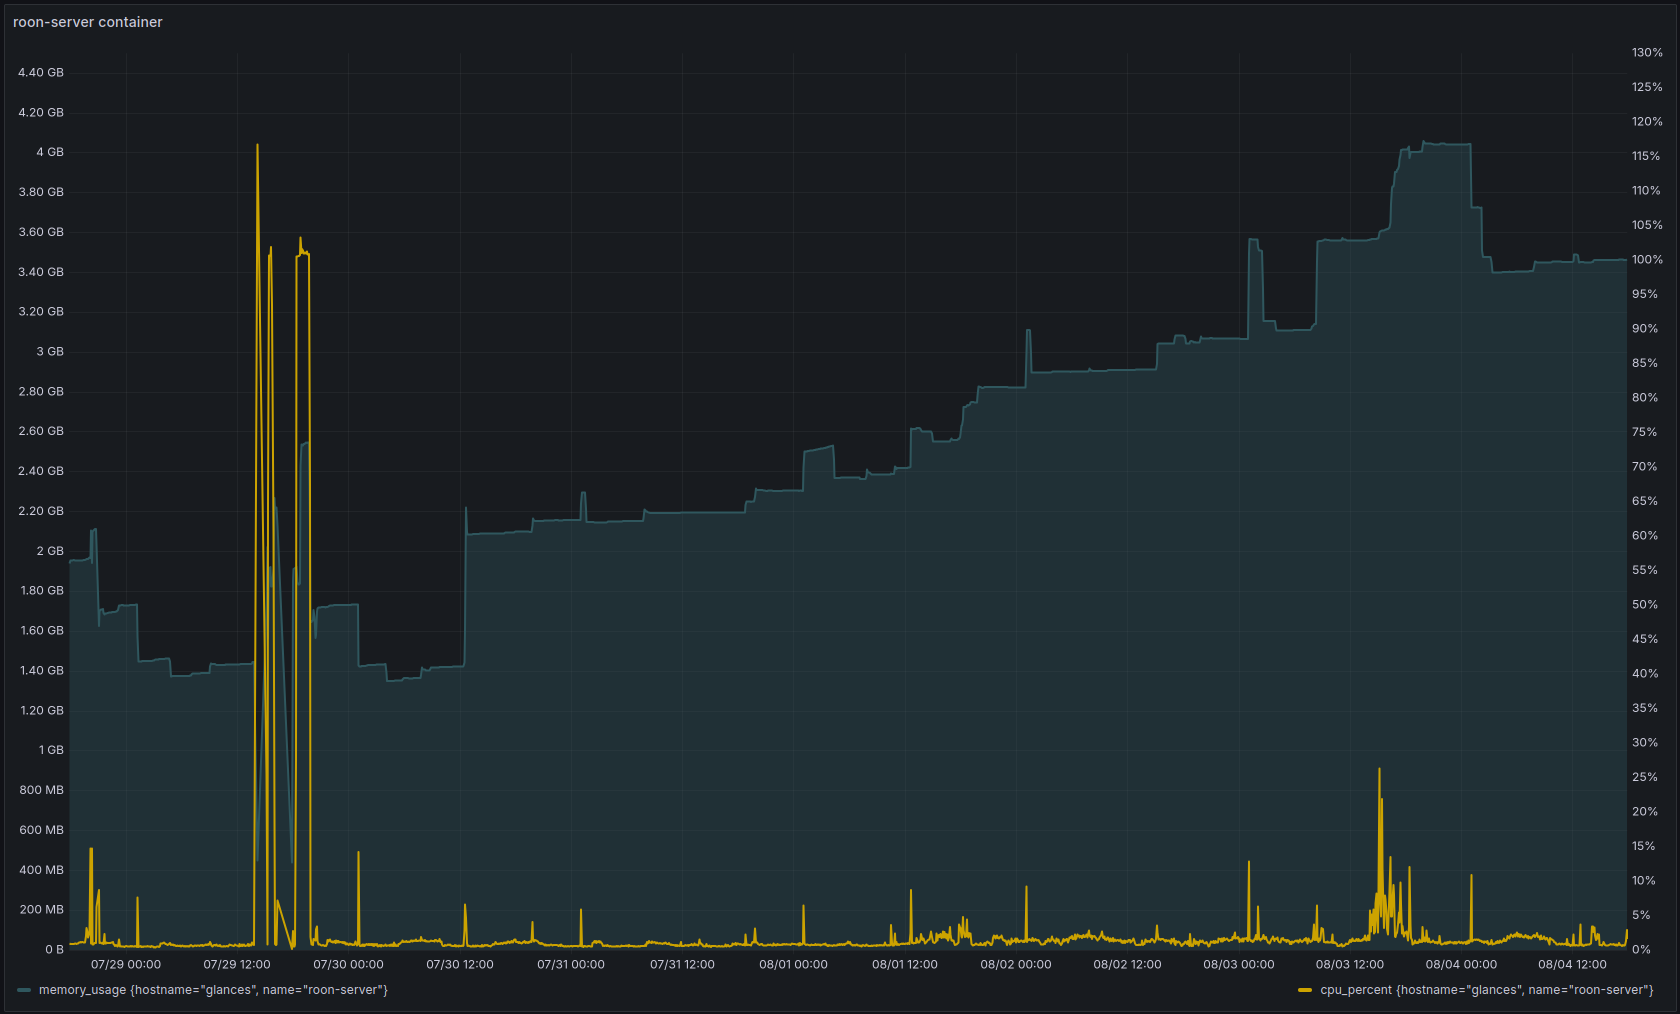This screenshot has width=1680, height=1014.
Task: Click the 08/03 12:00 time axis label
Action: point(1350,965)
